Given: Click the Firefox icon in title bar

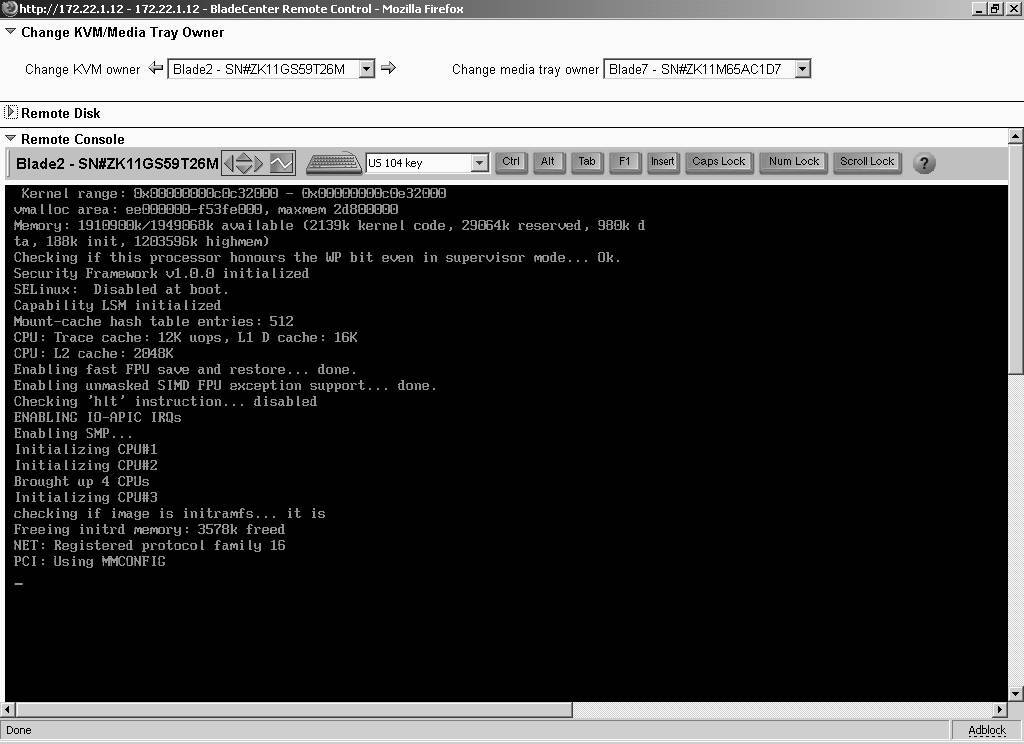Looking at the screenshot, I should click(x=9, y=9).
